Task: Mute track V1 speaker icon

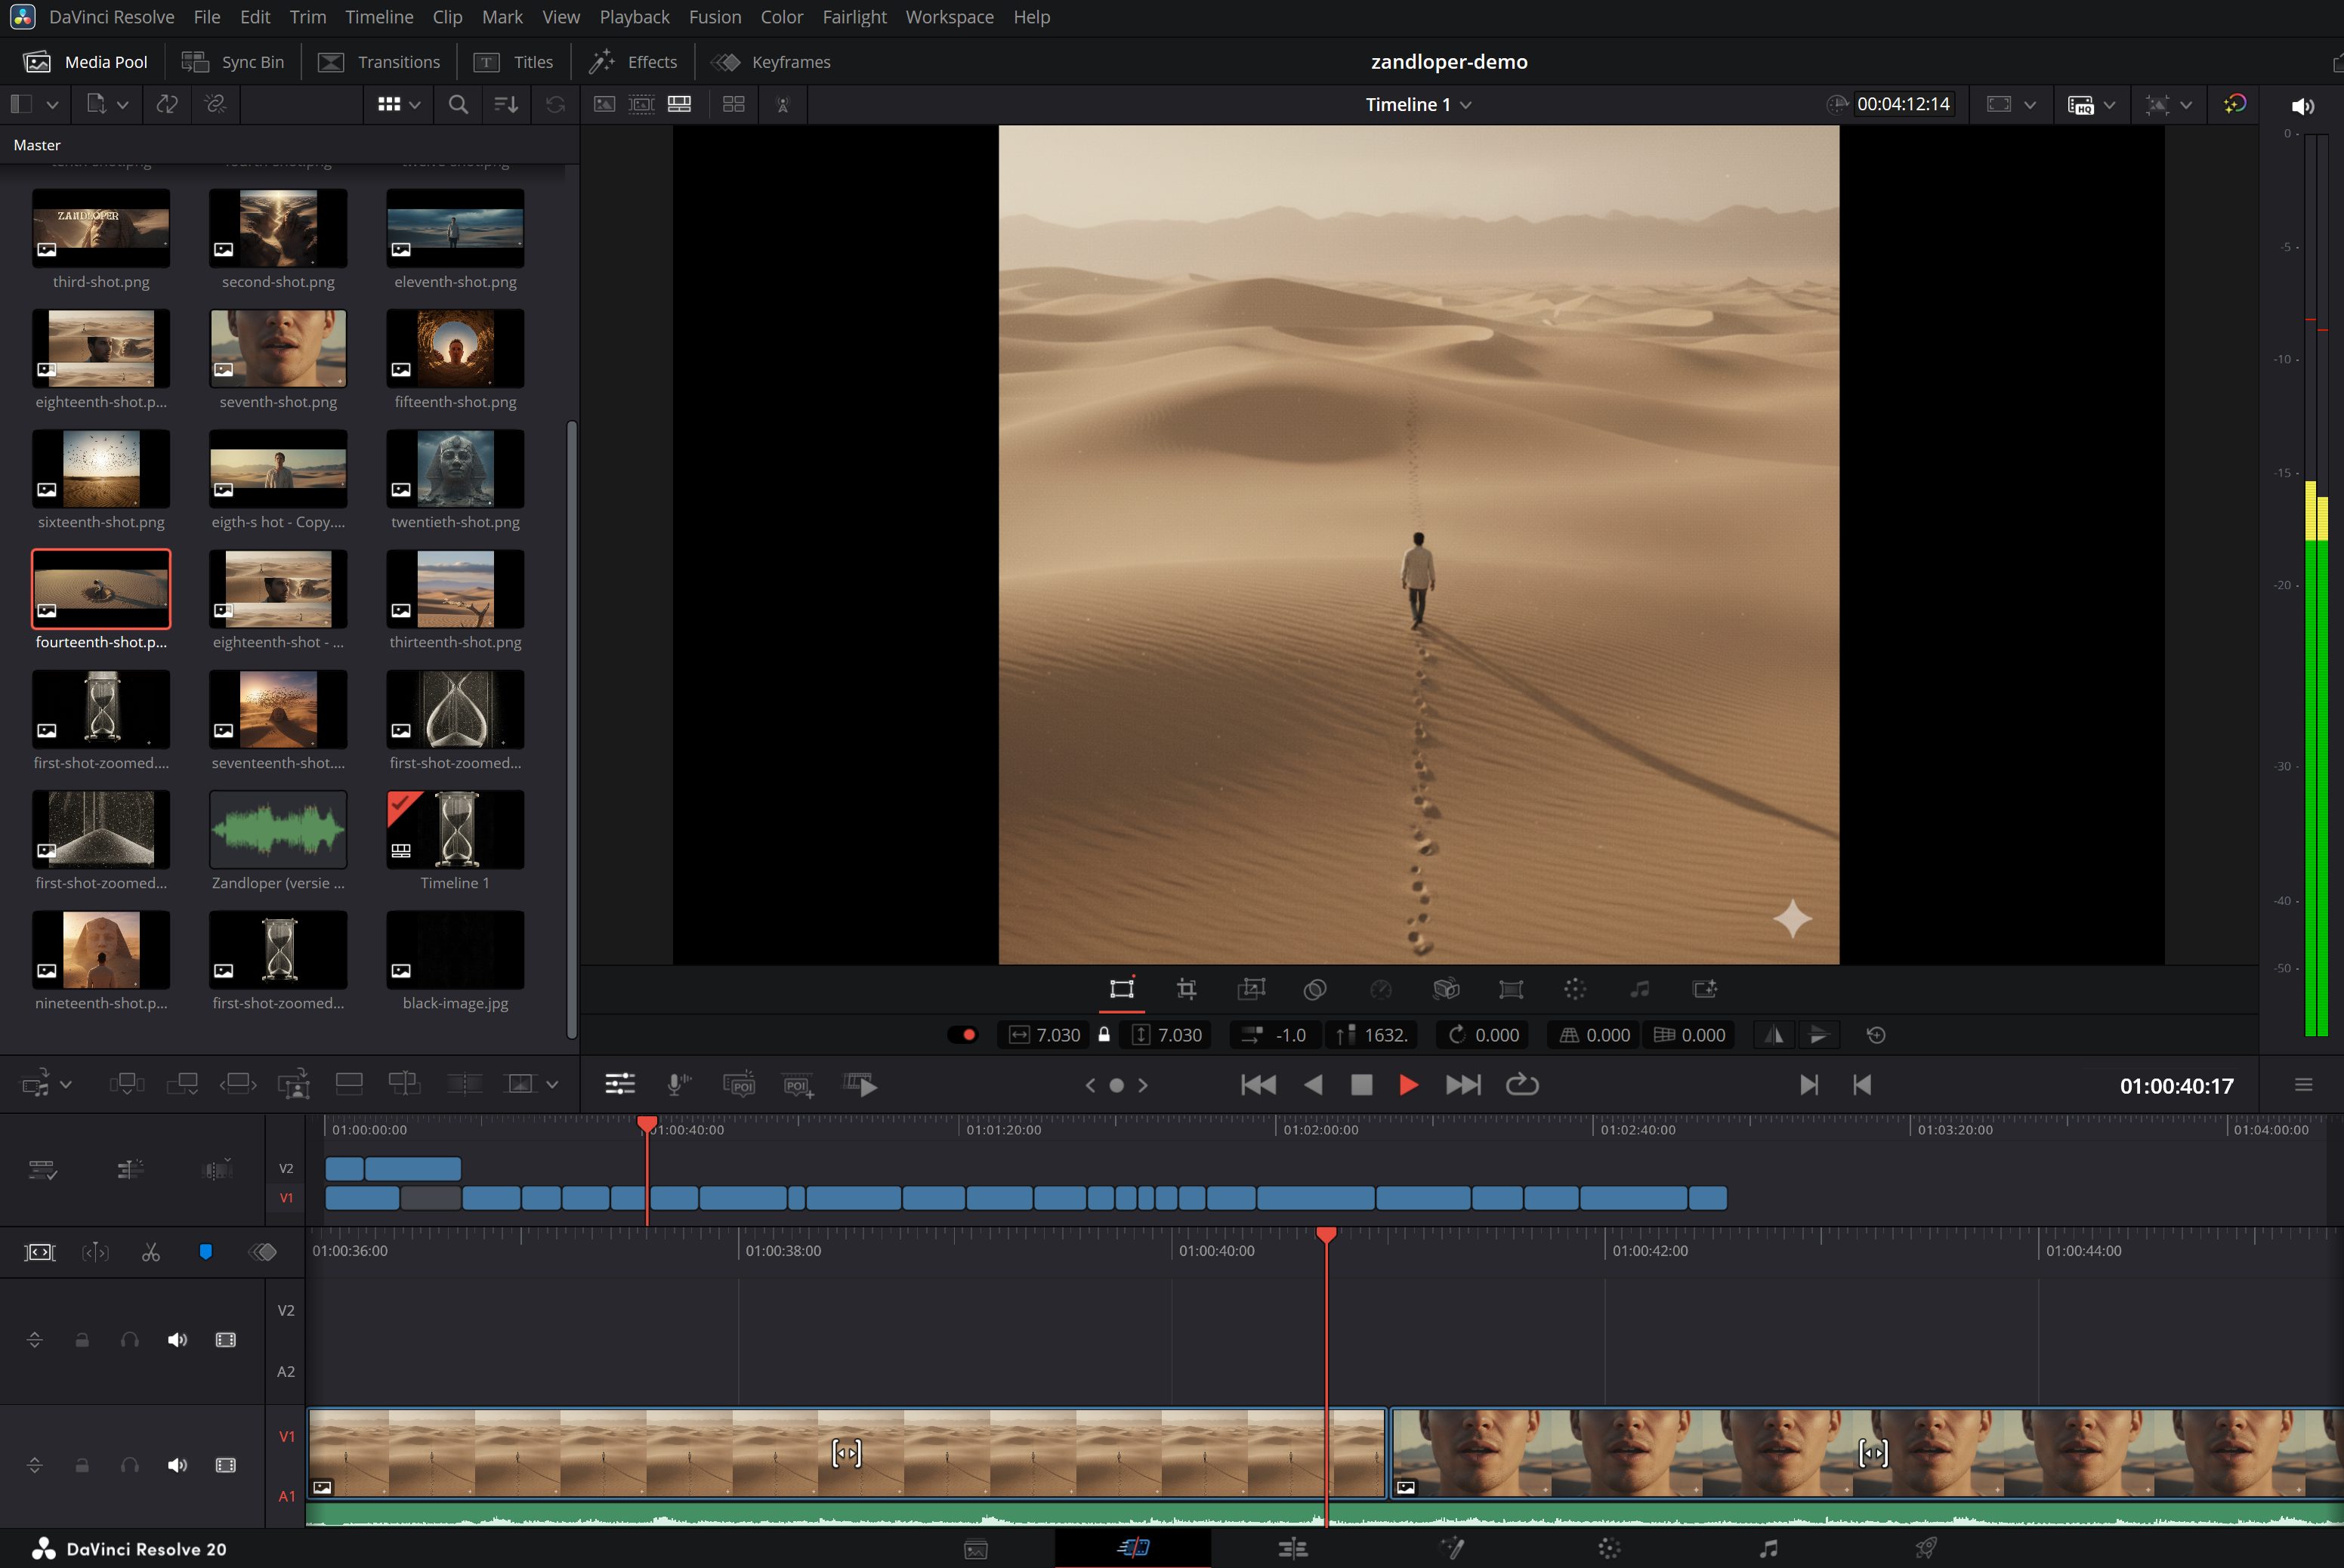Action: (177, 1465)
